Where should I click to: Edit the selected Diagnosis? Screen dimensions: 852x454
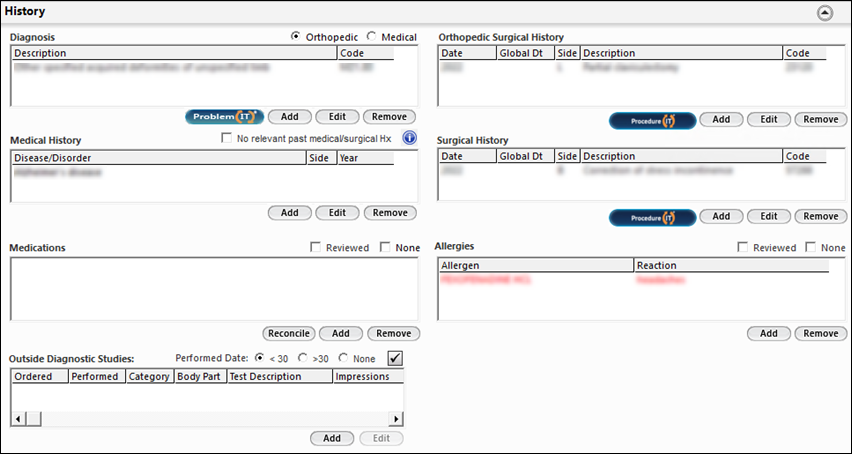pos(337,117)
